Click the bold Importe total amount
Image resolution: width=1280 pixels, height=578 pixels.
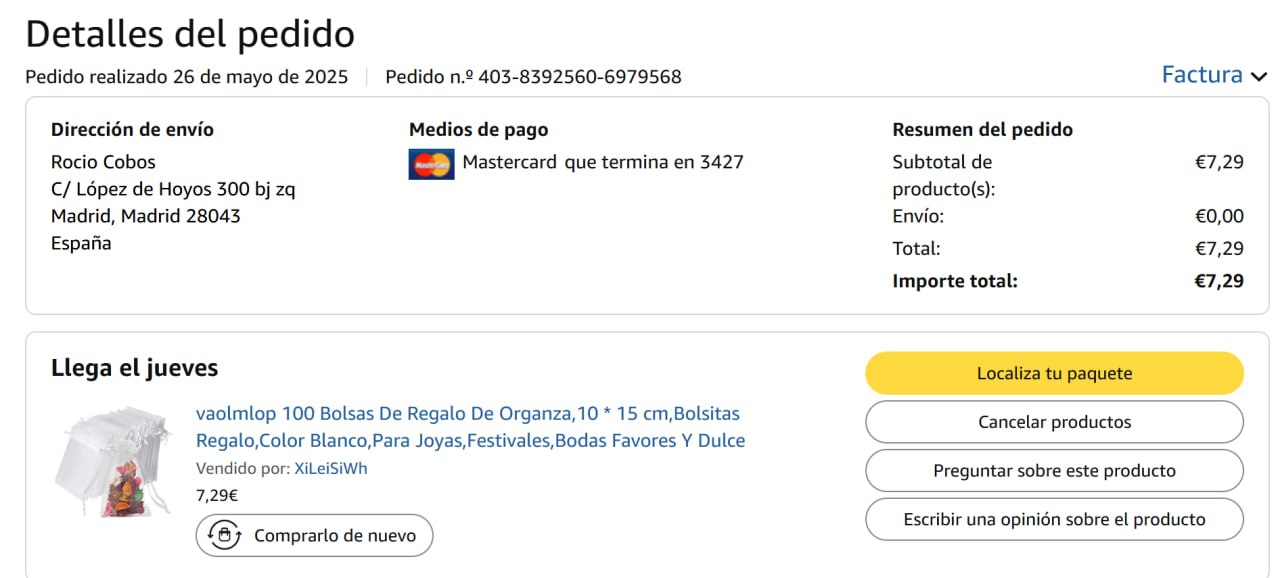1219,281
